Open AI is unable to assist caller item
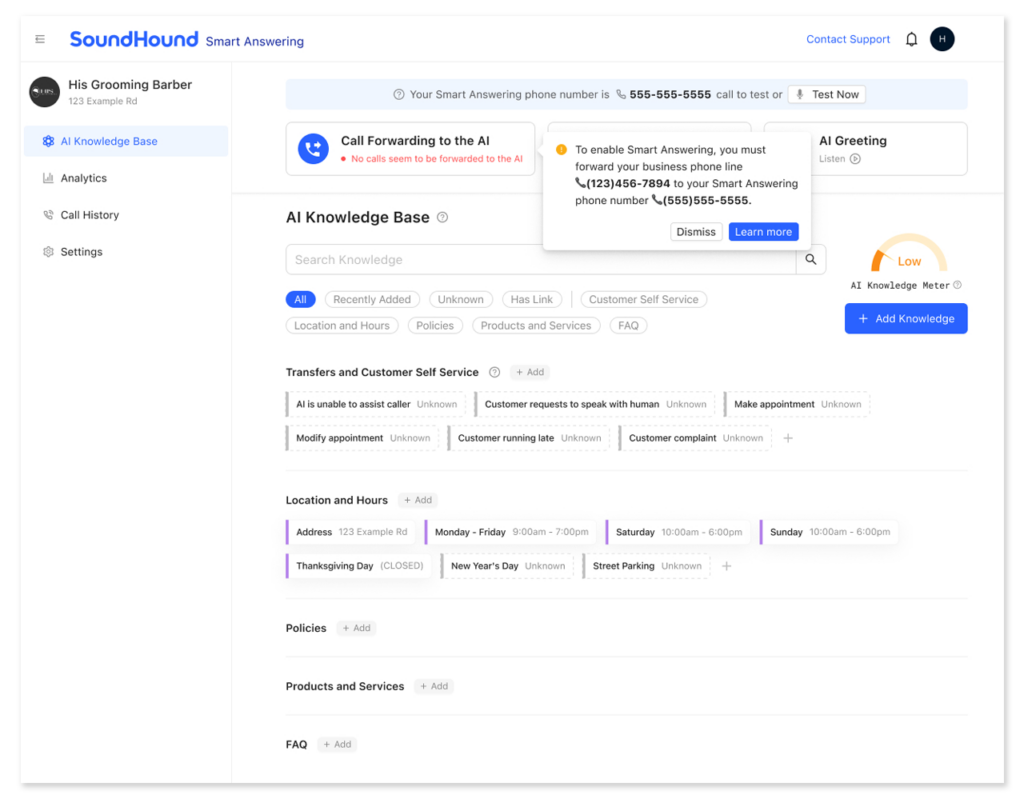Viewport: 1024px width, 799px height. [376, 404]
